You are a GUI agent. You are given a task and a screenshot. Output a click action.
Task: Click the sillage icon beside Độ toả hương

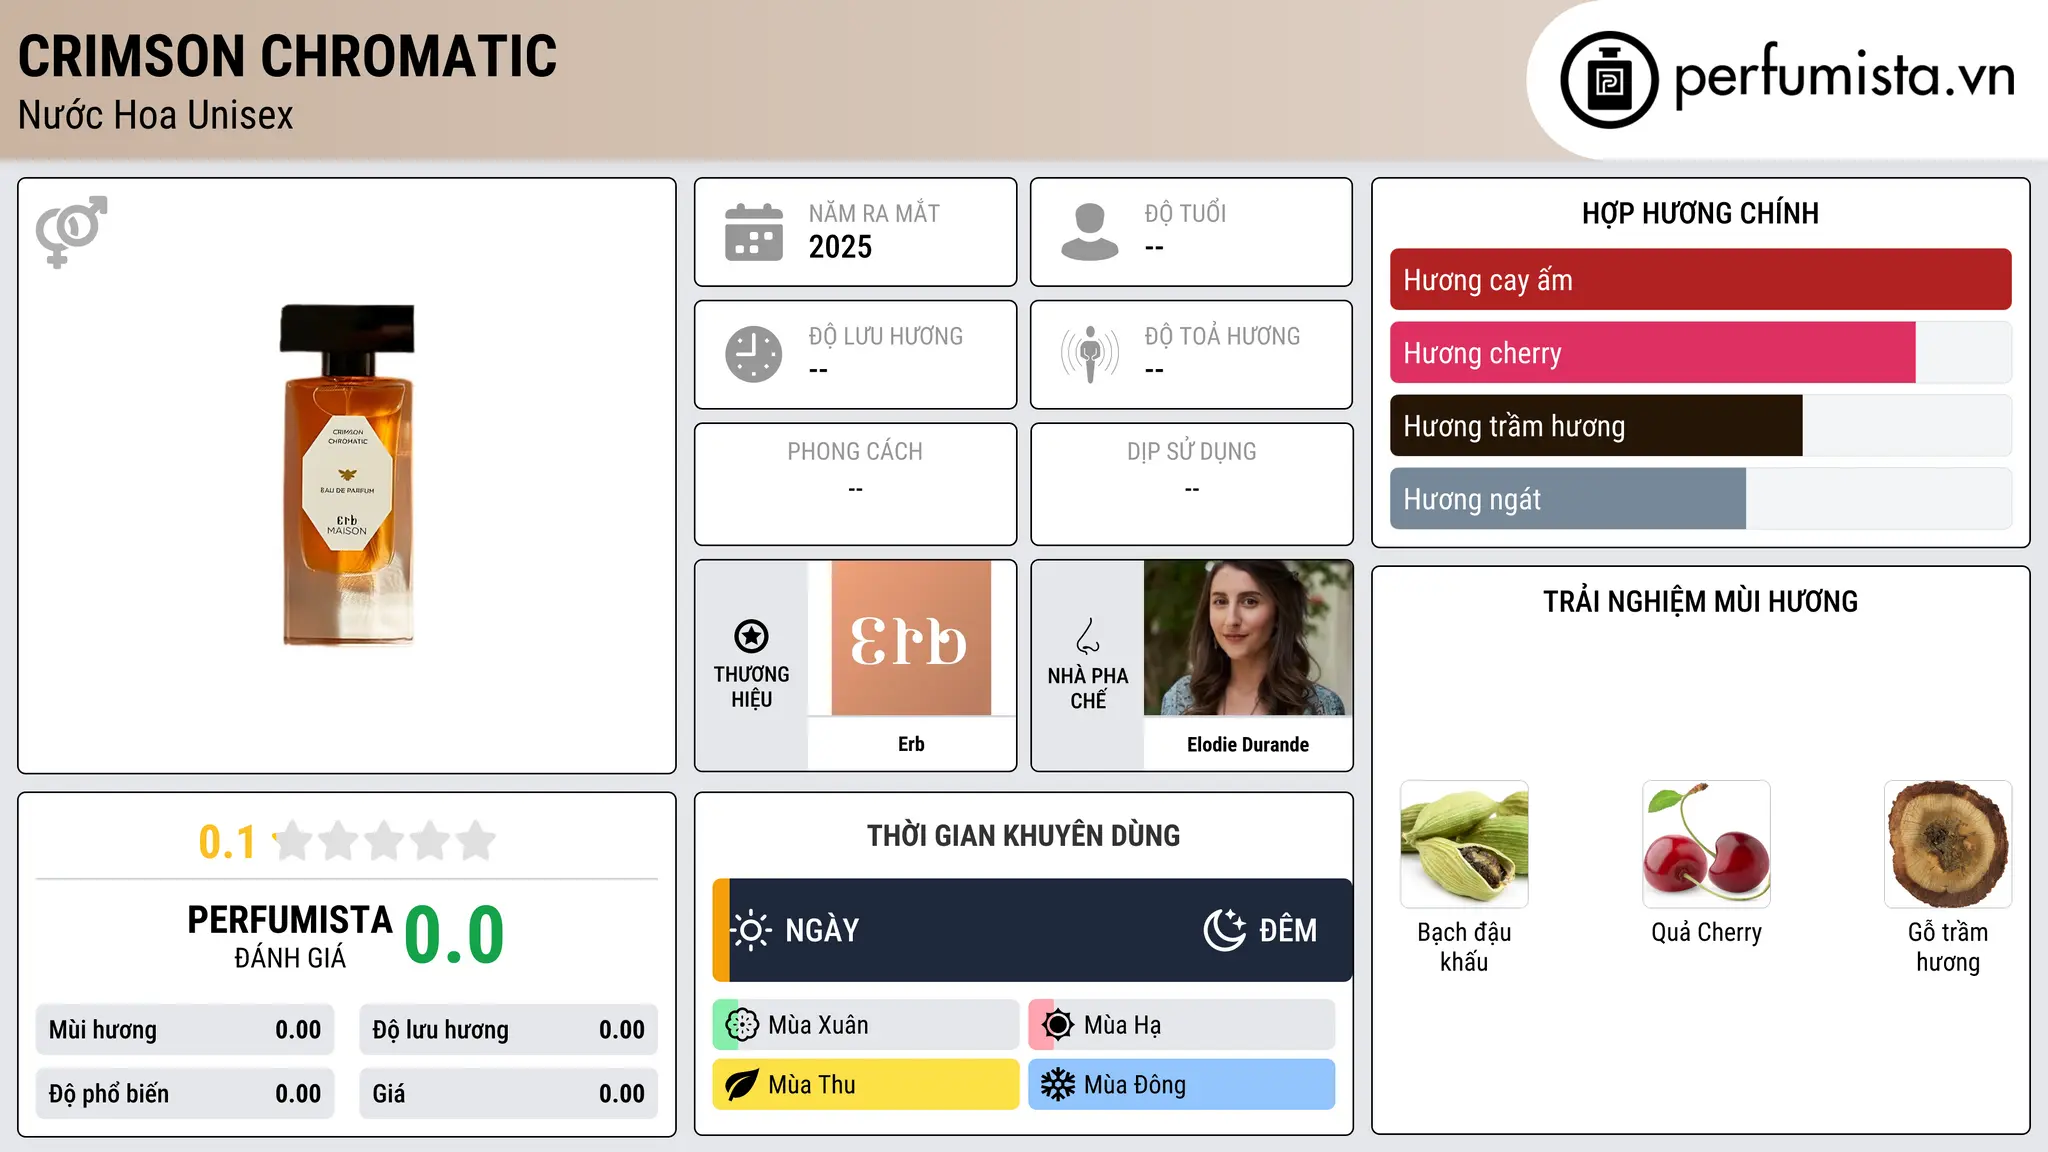tap(1090, 354)
